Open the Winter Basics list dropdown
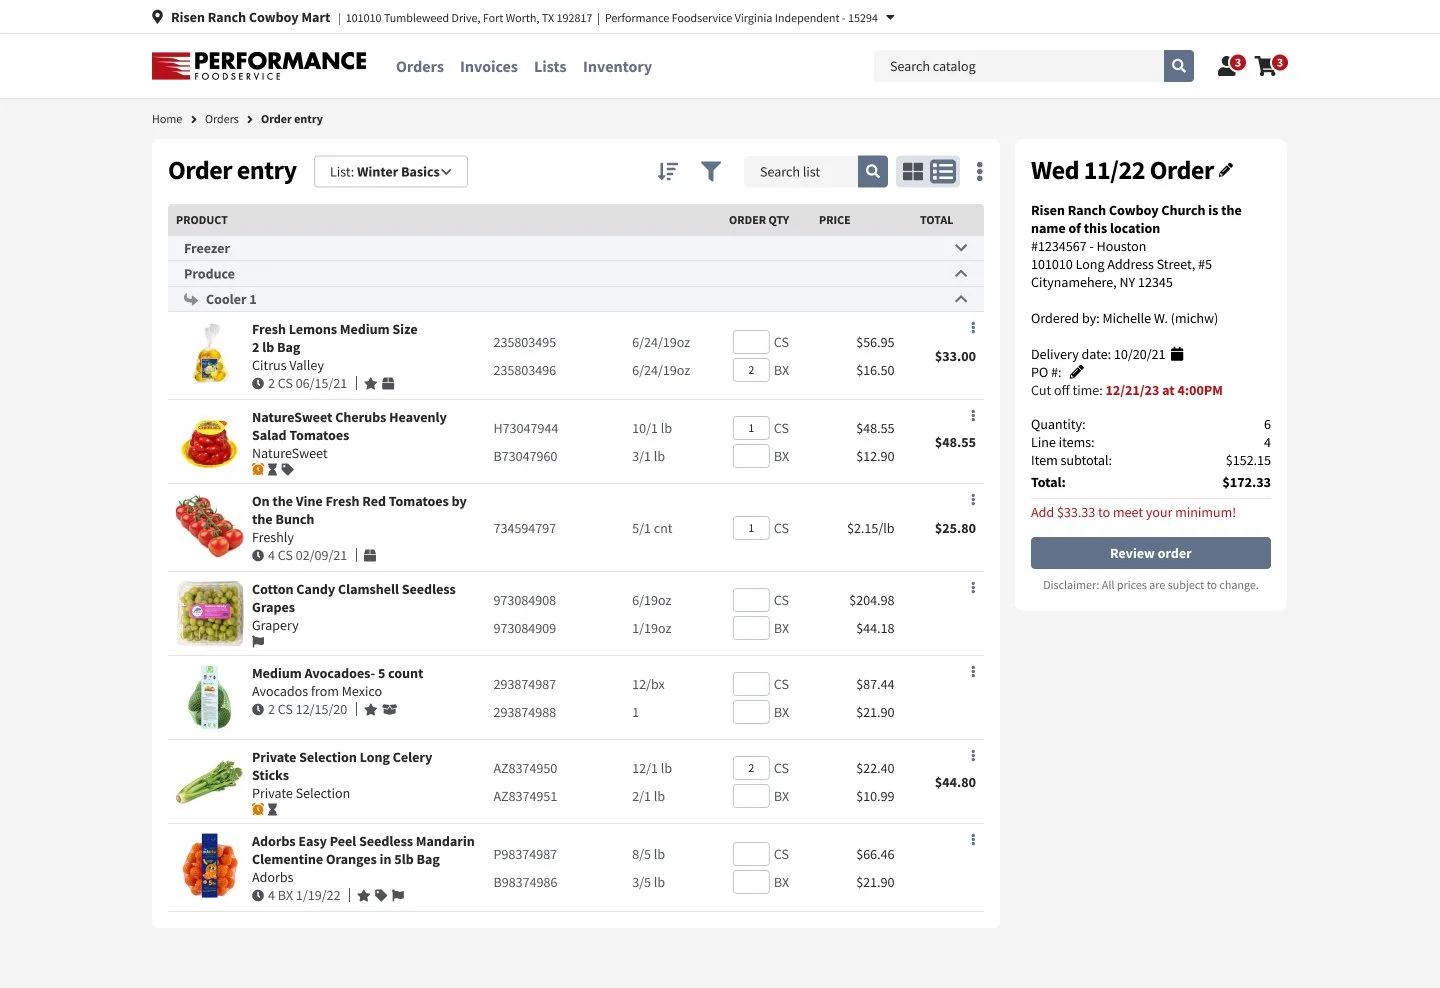 [x=391, y=172]
